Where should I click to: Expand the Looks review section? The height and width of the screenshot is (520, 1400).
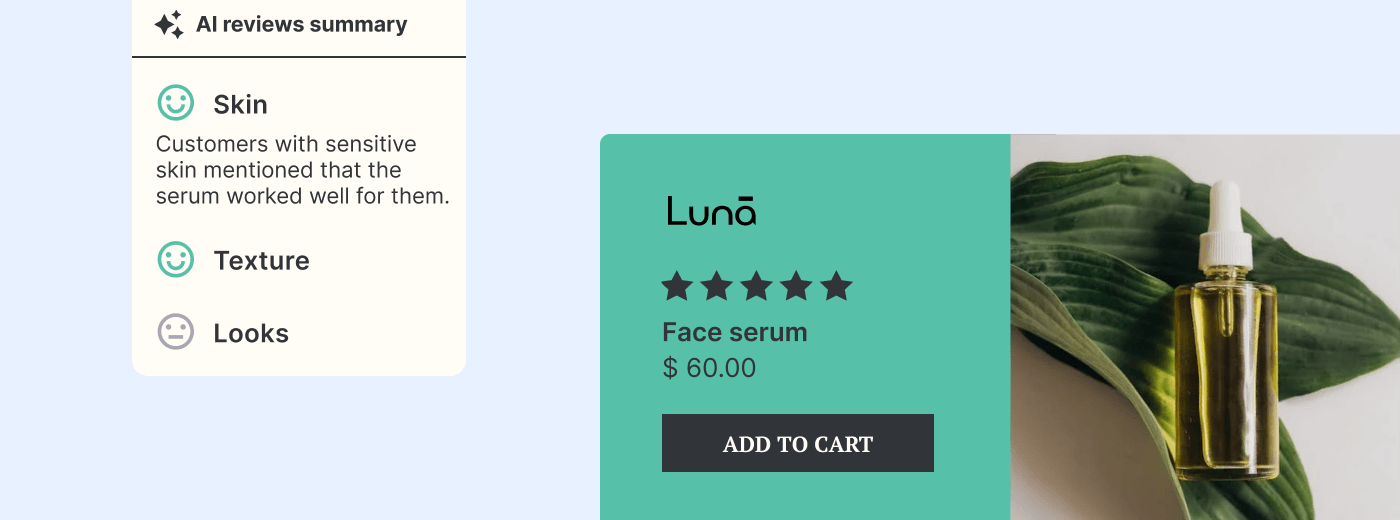251,333
